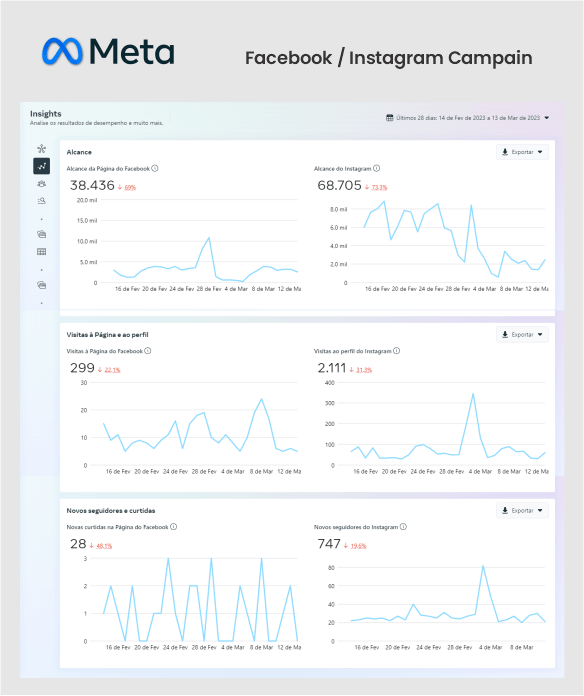Click the 48.1% decrease link for new likes
Image resolution: width=584 pixels, height=696 pixels.
pos(104,546)
